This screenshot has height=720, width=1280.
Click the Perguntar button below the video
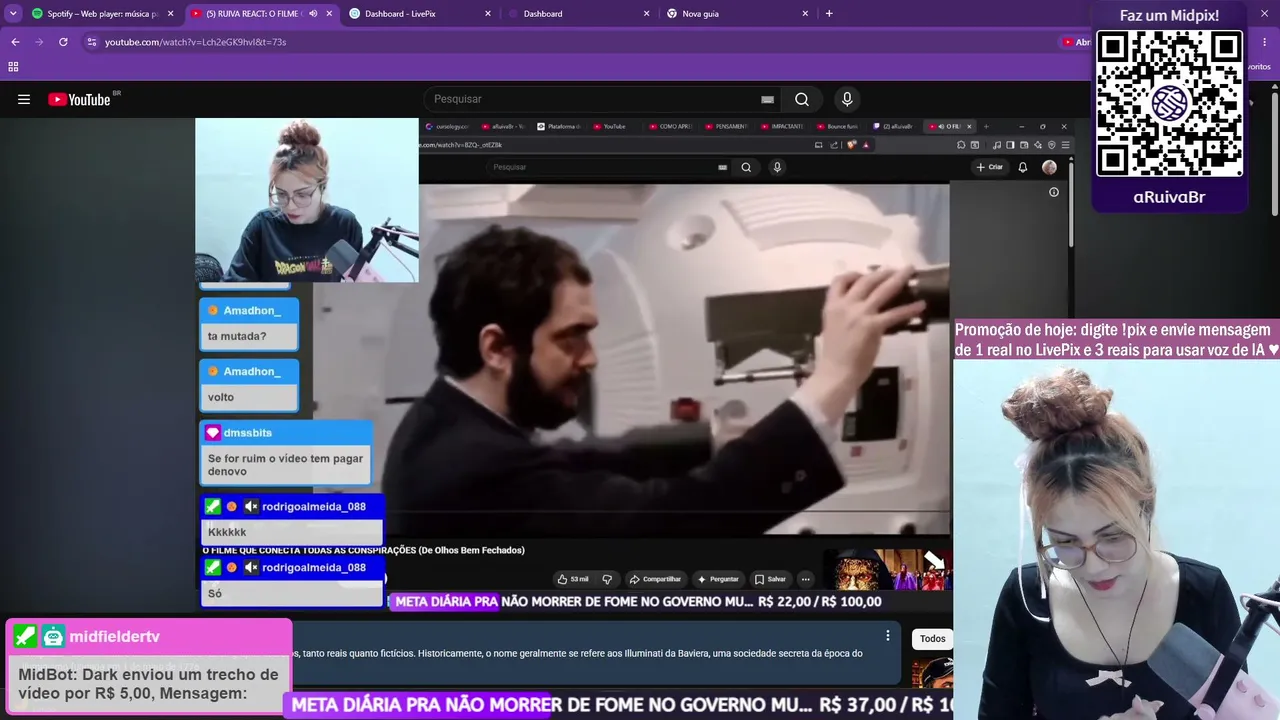tap(718, 579)
